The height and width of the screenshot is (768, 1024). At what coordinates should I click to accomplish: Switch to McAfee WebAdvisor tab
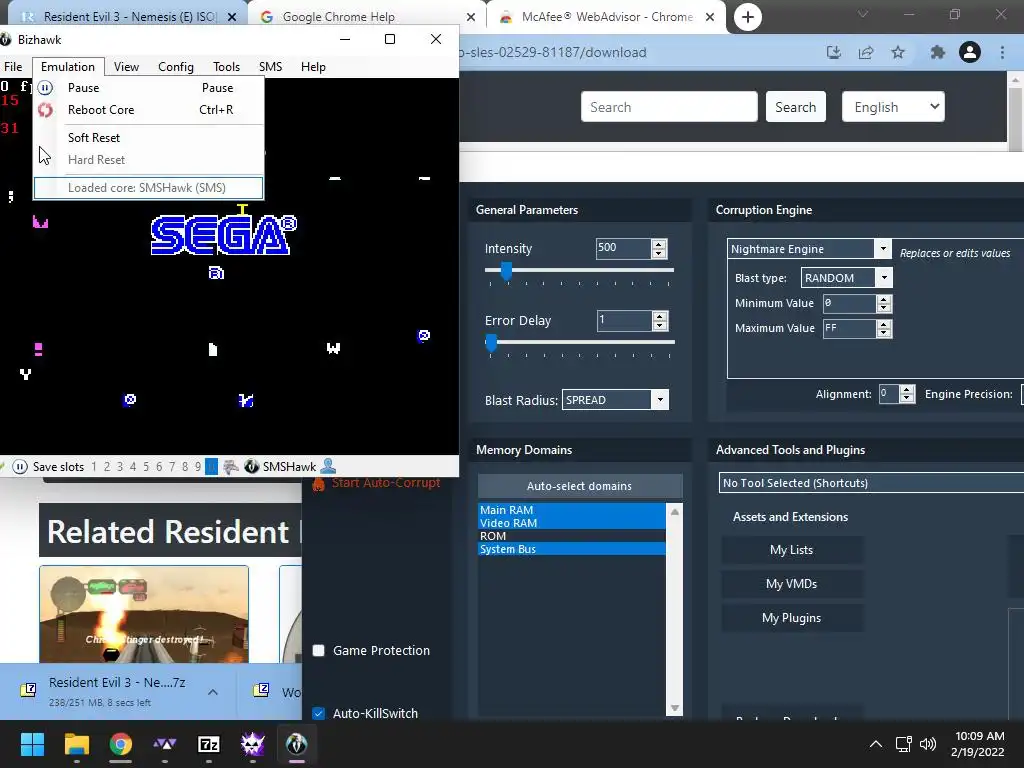[606, 17]
